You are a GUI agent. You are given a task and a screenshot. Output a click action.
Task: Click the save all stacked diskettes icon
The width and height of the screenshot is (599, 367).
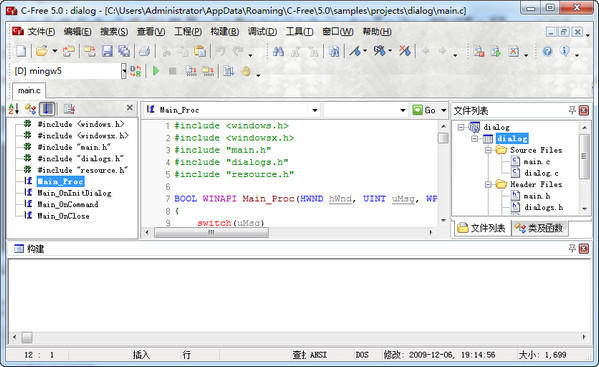point(124,51)
